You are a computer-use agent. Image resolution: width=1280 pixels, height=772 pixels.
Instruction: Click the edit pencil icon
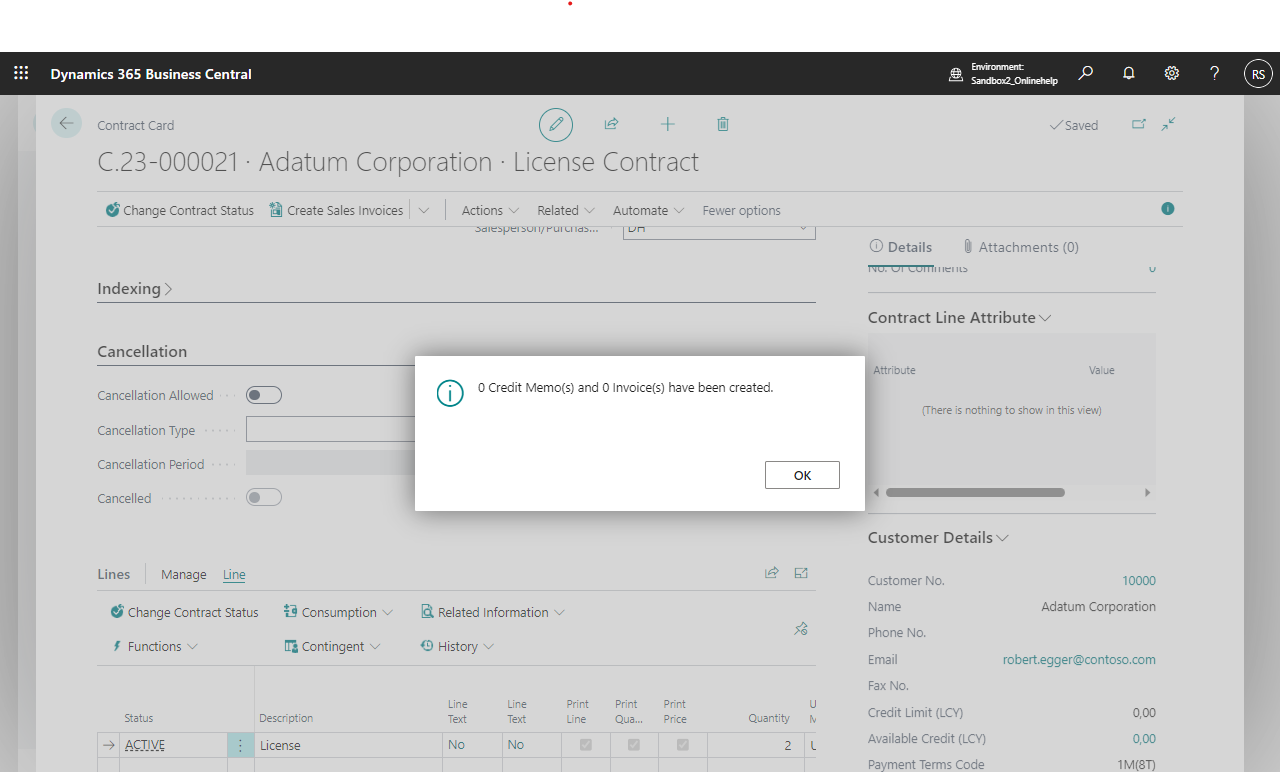556,125
